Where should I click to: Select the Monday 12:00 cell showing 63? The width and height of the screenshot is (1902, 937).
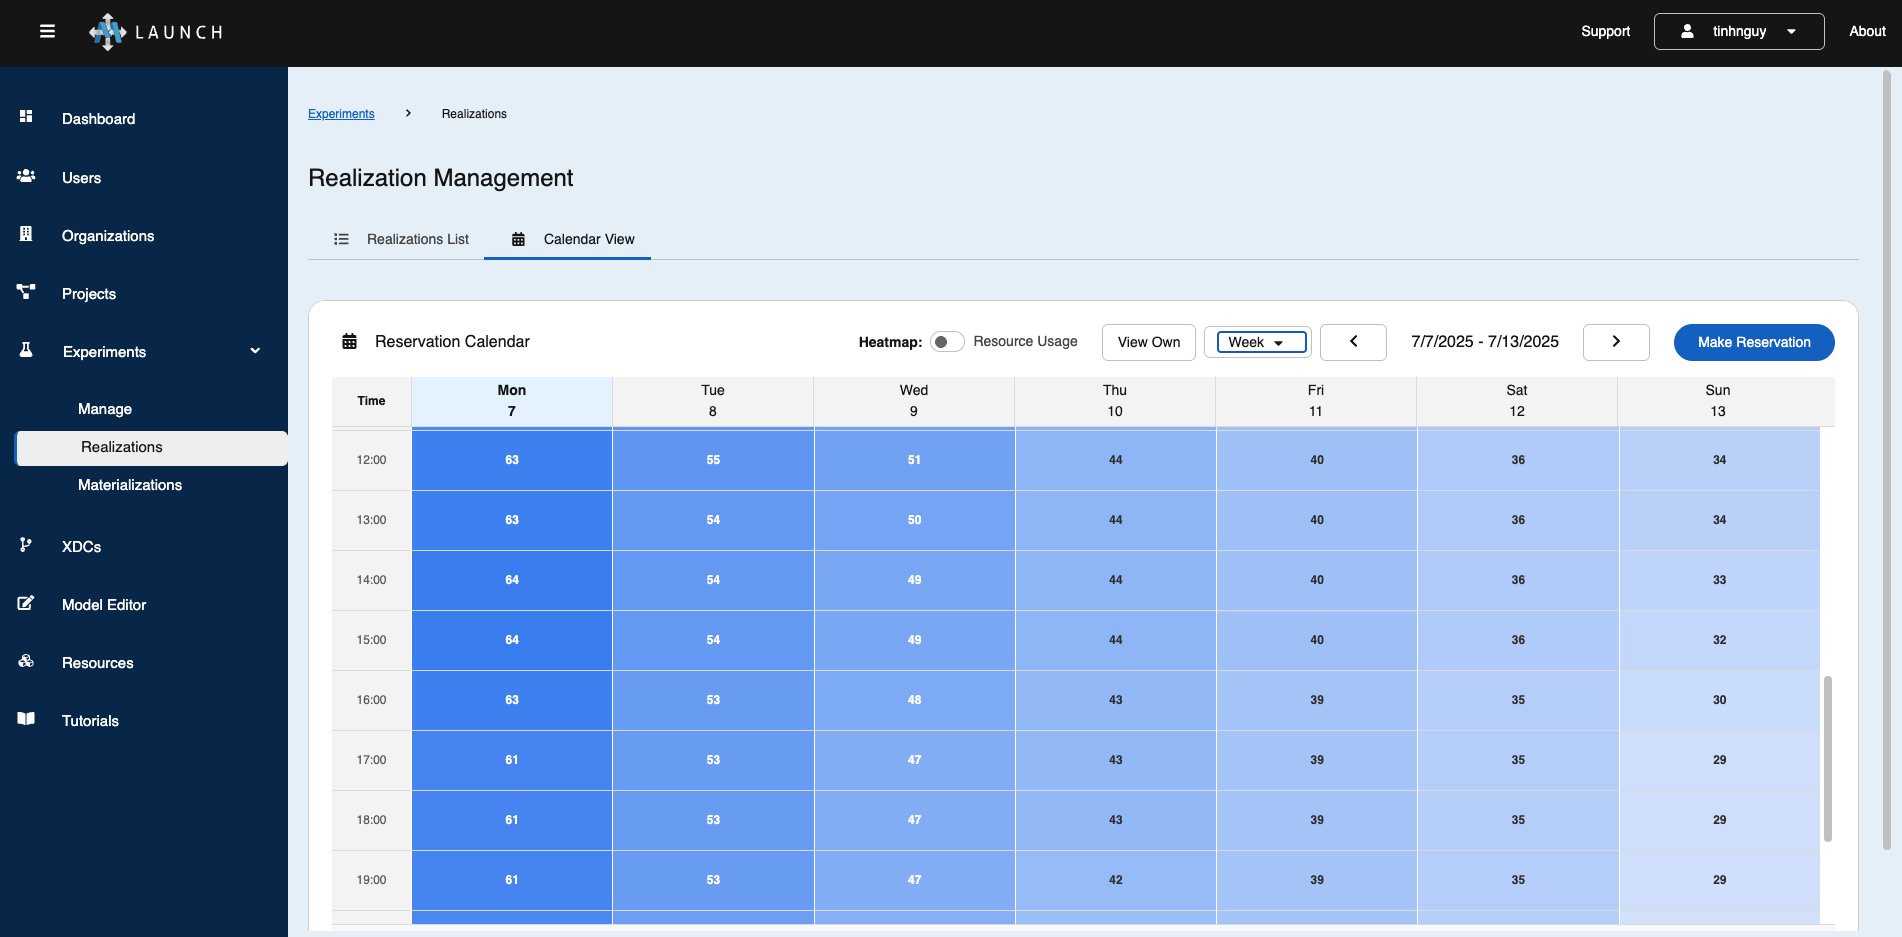(x=511, y=460)
